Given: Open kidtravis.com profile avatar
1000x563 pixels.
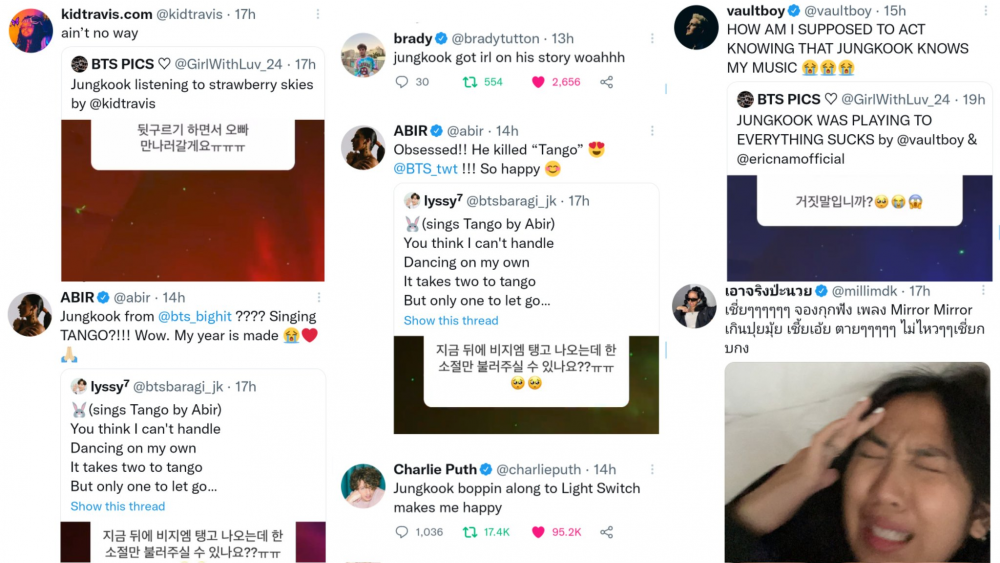Looking at the screenshot, I should point(31,30).
